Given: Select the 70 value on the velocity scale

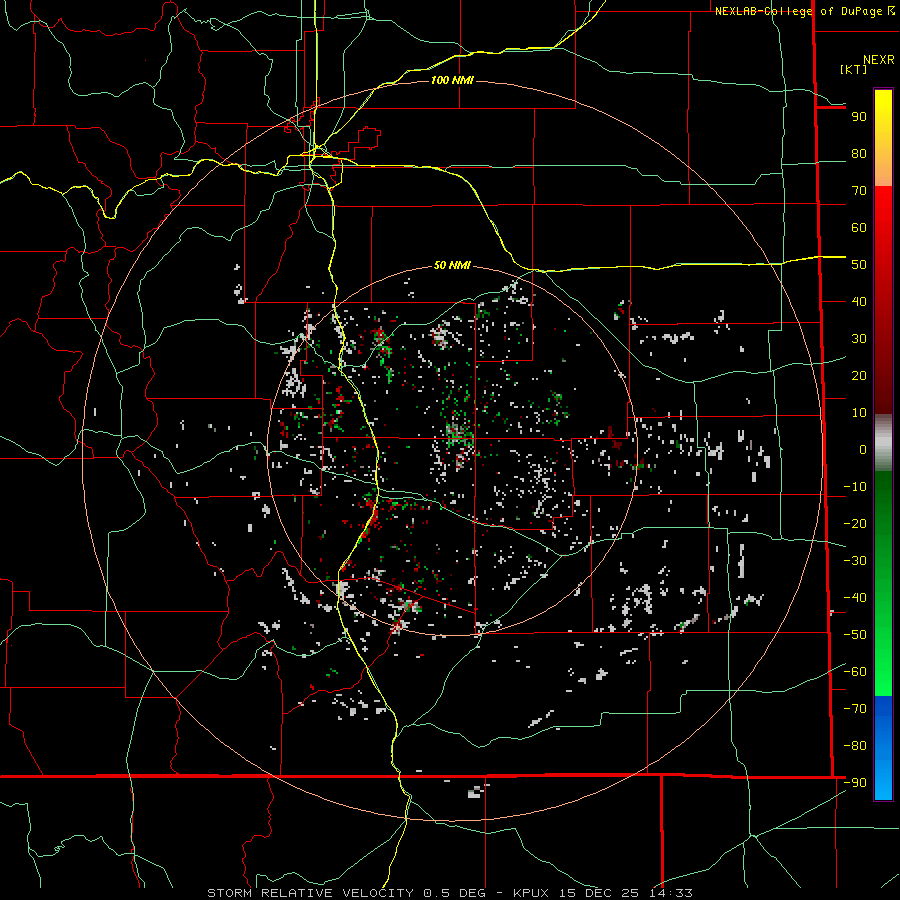Looking at the screenshot, I should [859, 191].
